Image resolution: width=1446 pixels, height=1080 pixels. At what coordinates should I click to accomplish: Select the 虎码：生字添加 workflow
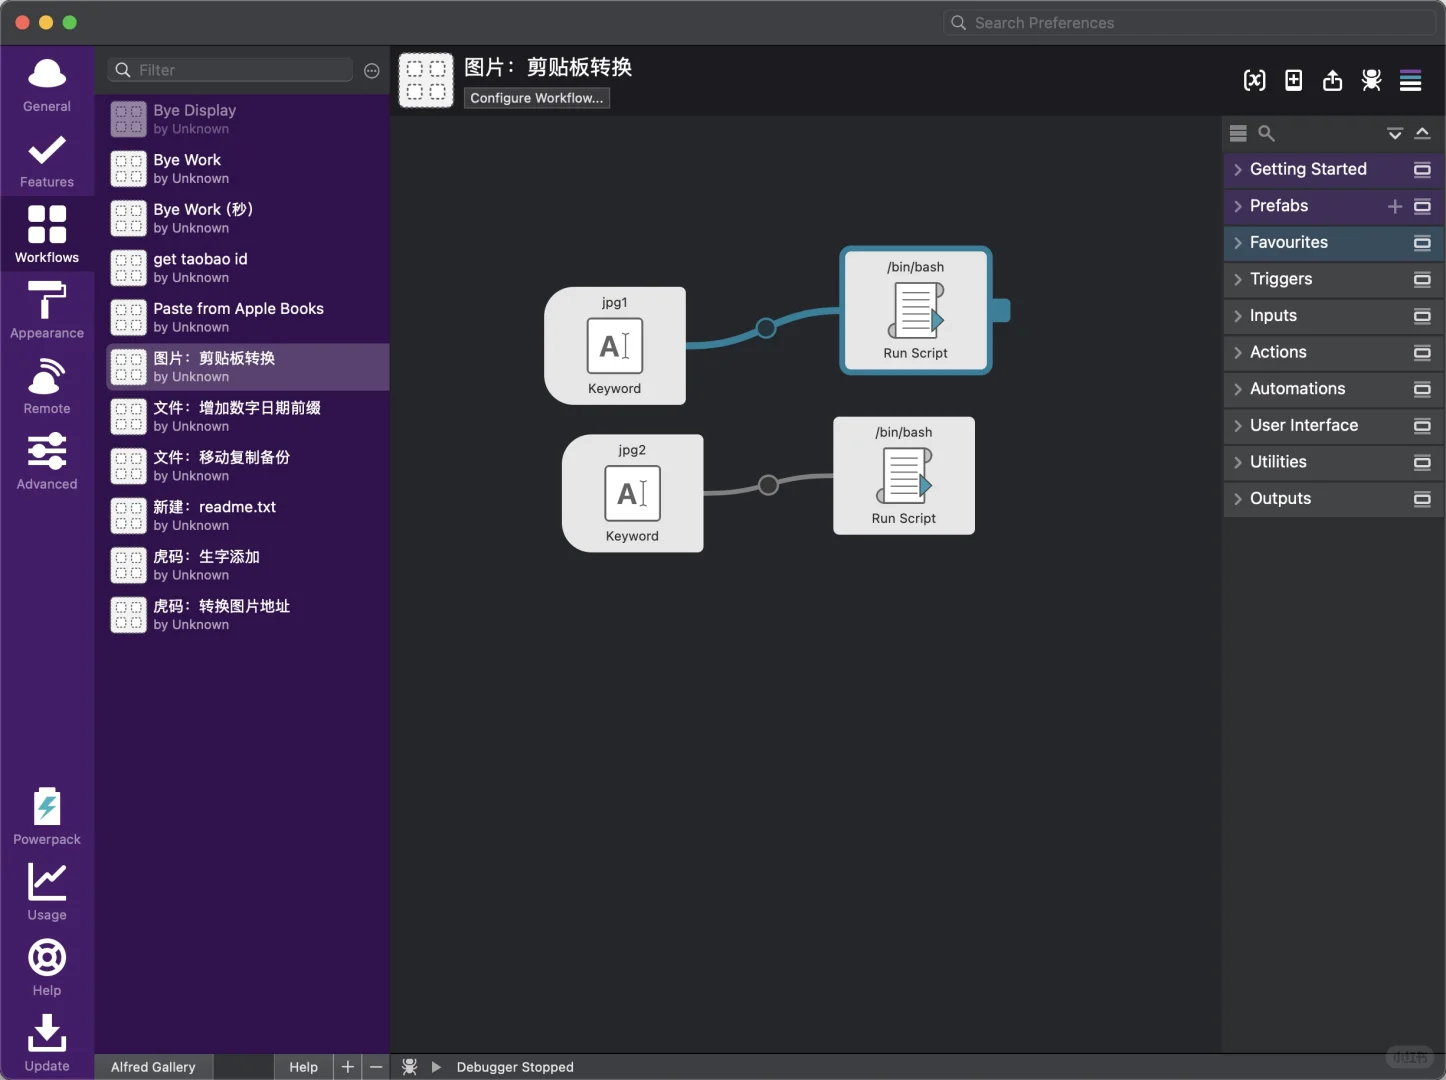(x=248, y=566)
